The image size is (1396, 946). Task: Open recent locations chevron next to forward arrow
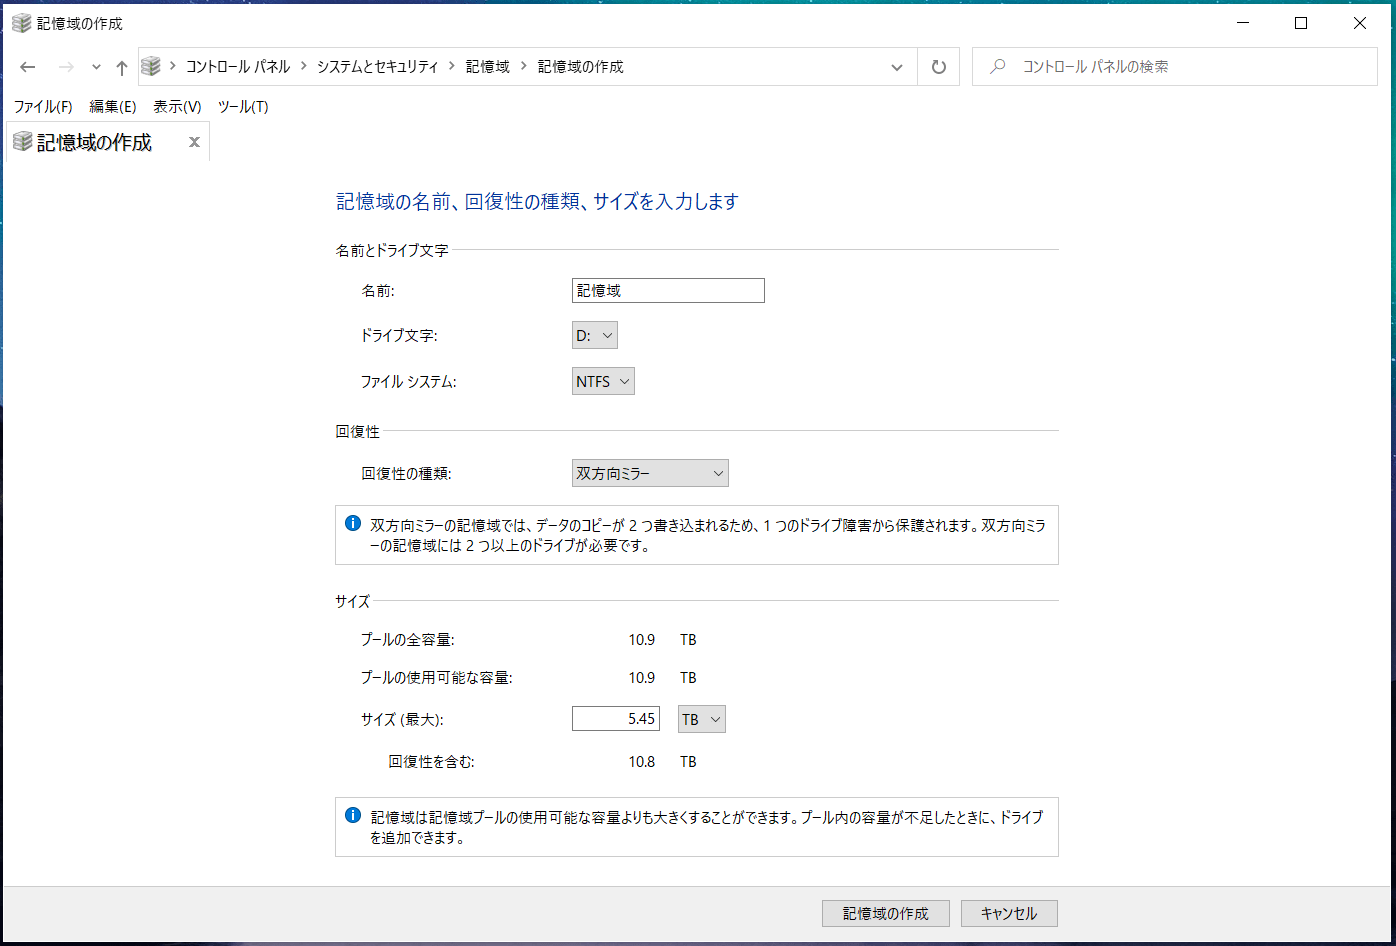[96, 67]
